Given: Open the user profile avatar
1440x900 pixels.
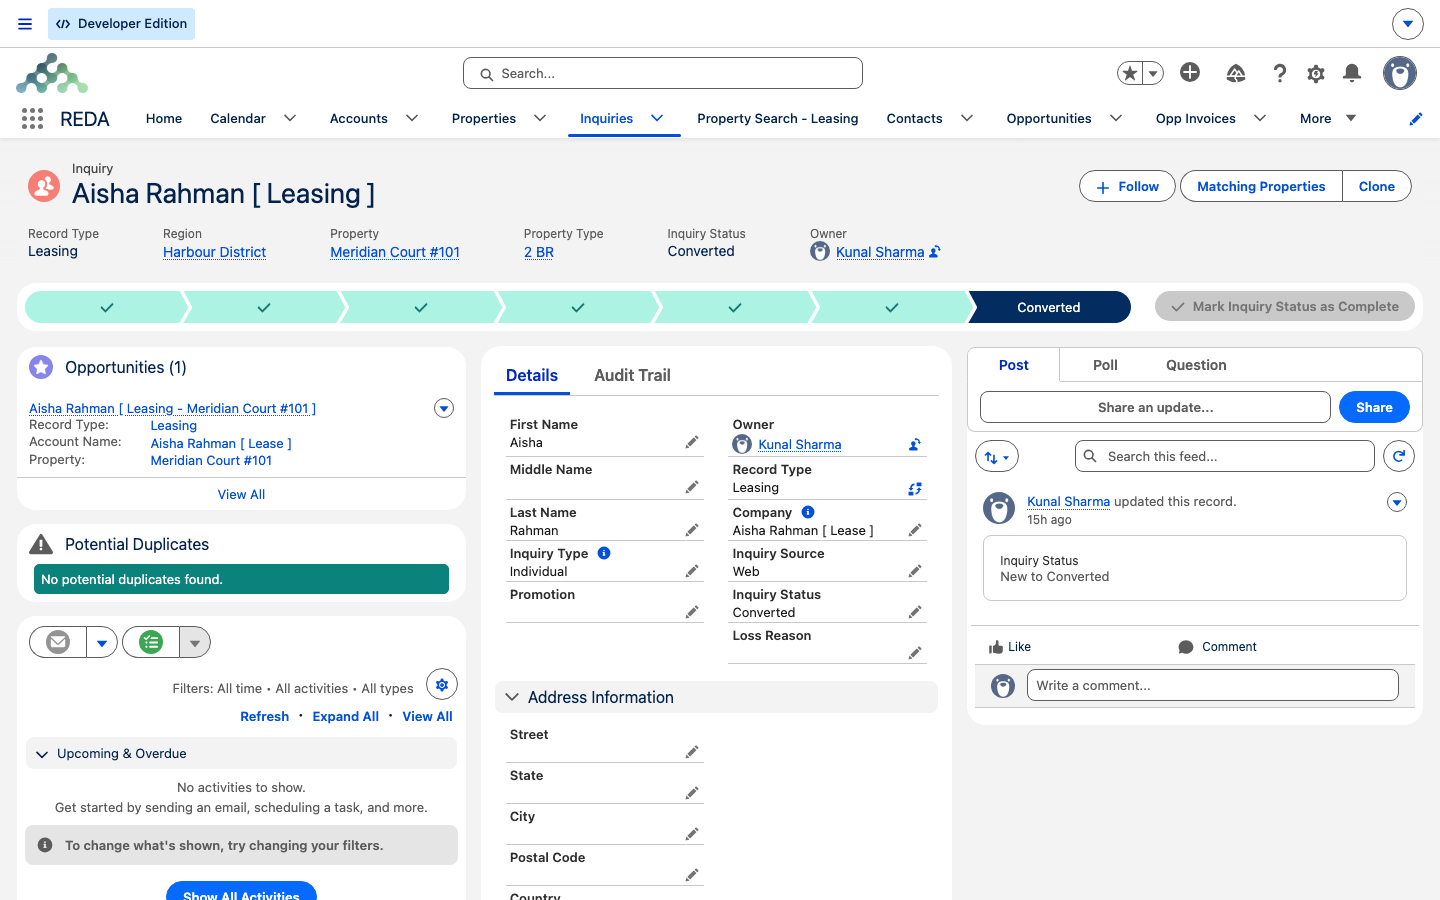Looking at the screenshot, I should click(x=1400, y=73).
